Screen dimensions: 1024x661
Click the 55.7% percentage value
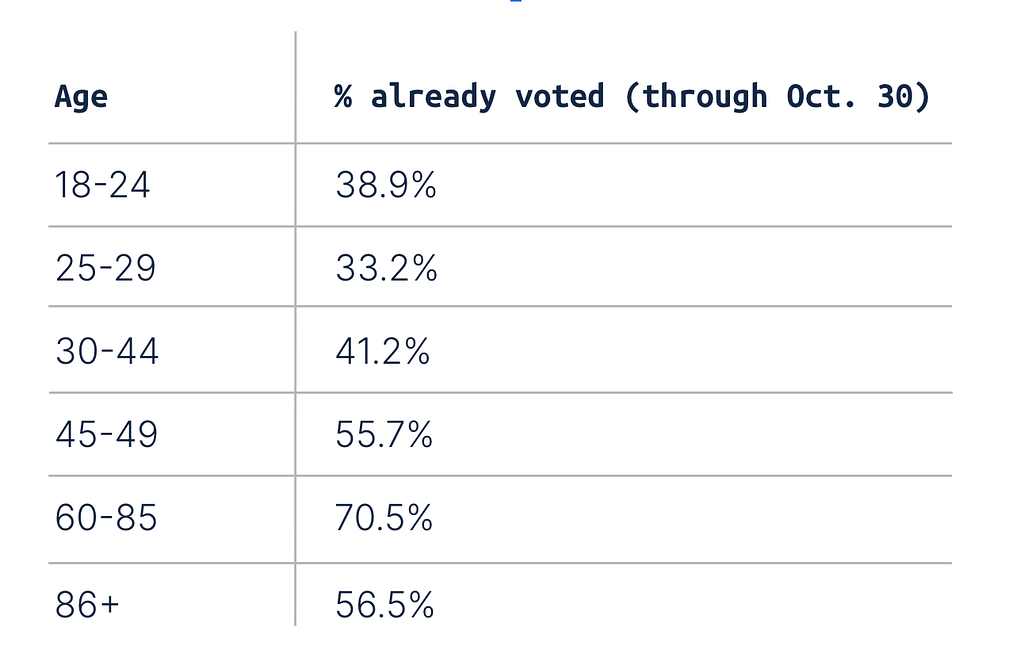(x=383, y=434)
